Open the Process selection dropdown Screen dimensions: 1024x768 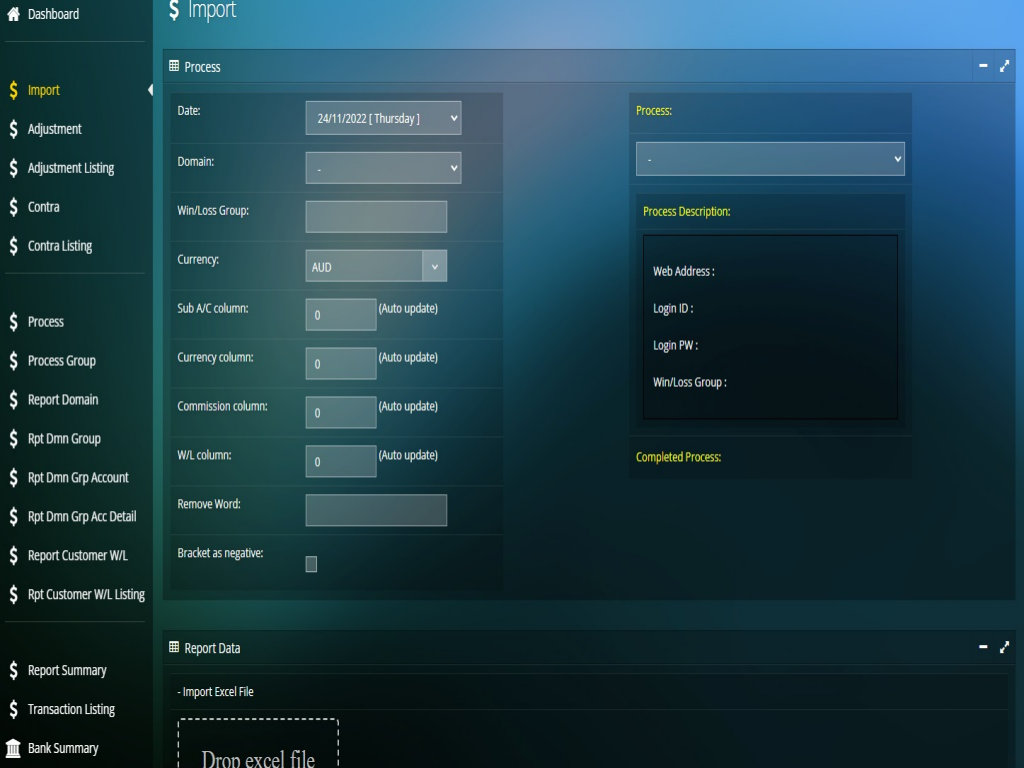pos(770,159)
